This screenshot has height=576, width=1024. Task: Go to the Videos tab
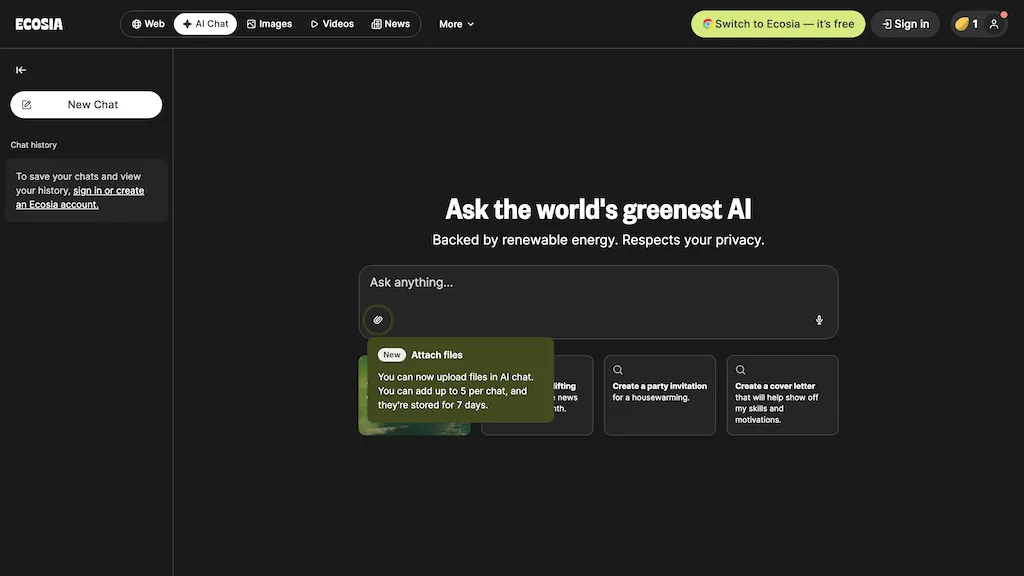[332, 24]
